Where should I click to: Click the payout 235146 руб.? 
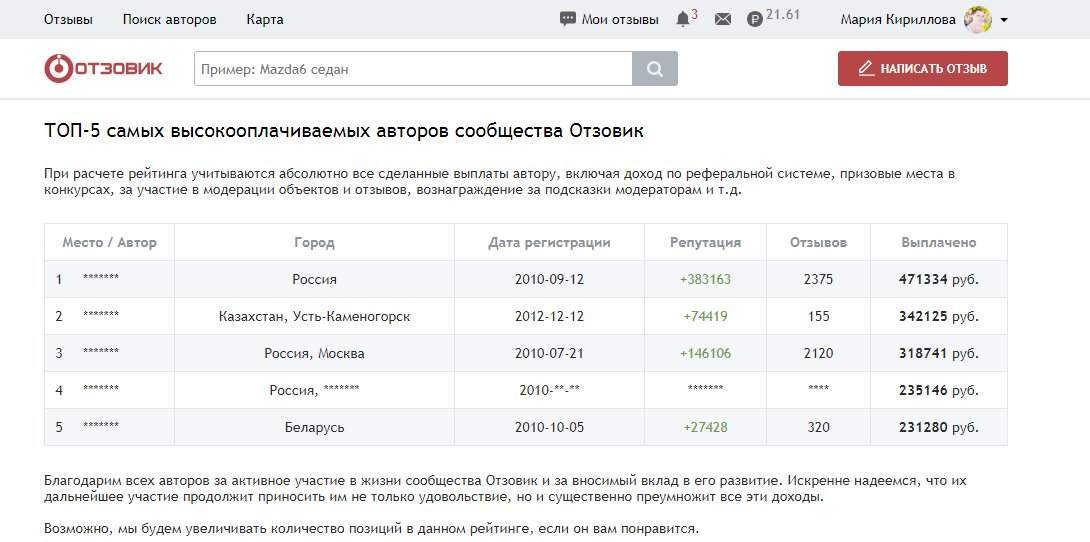coord(938,390)
